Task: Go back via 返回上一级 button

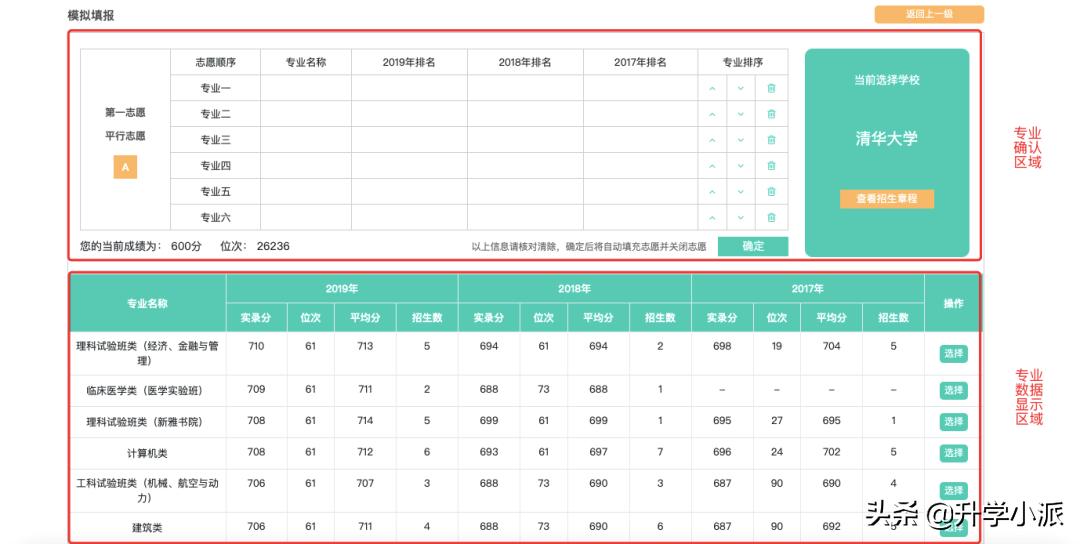Action: (929, 14)
